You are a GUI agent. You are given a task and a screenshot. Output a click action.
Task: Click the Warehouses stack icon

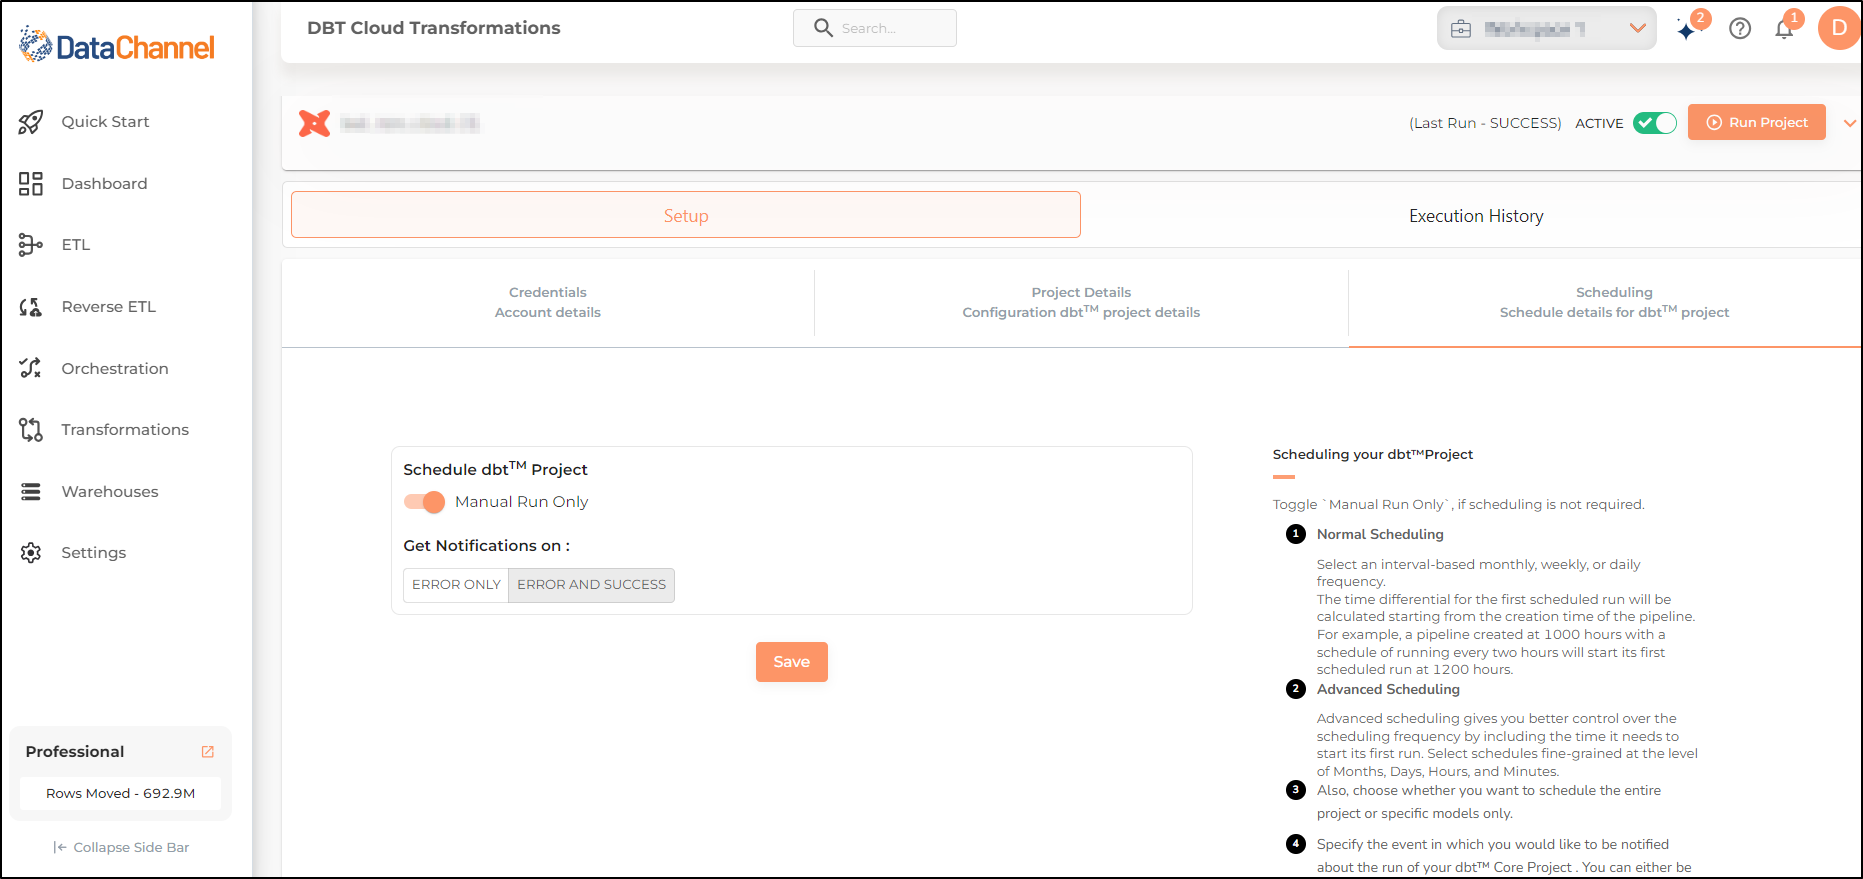click(x=31, y=492)
